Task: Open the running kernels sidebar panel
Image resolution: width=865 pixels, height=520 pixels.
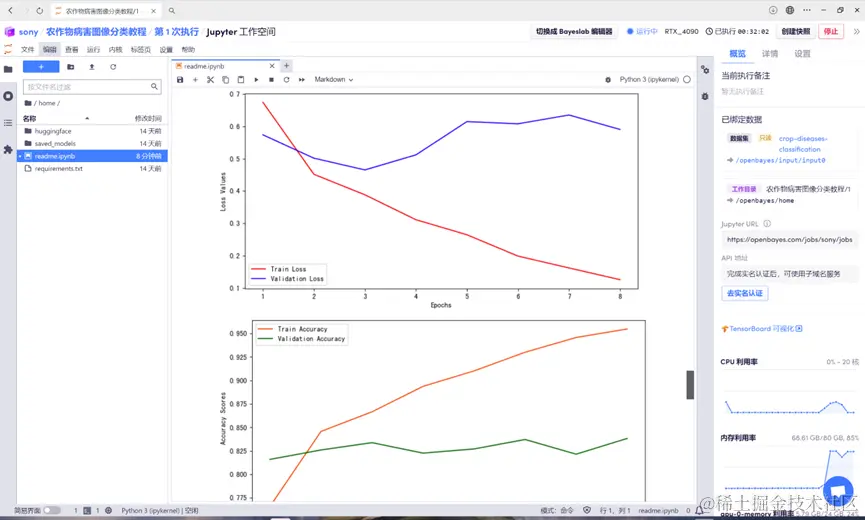Action: pyautogui.click(x=8, y=96)
